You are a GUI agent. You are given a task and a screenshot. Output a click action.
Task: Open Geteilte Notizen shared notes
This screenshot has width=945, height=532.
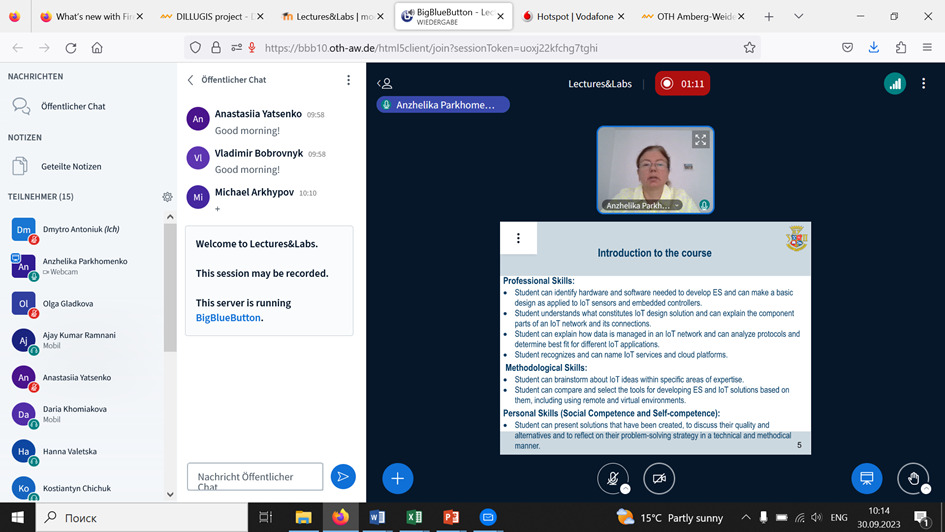click(70, 167)
